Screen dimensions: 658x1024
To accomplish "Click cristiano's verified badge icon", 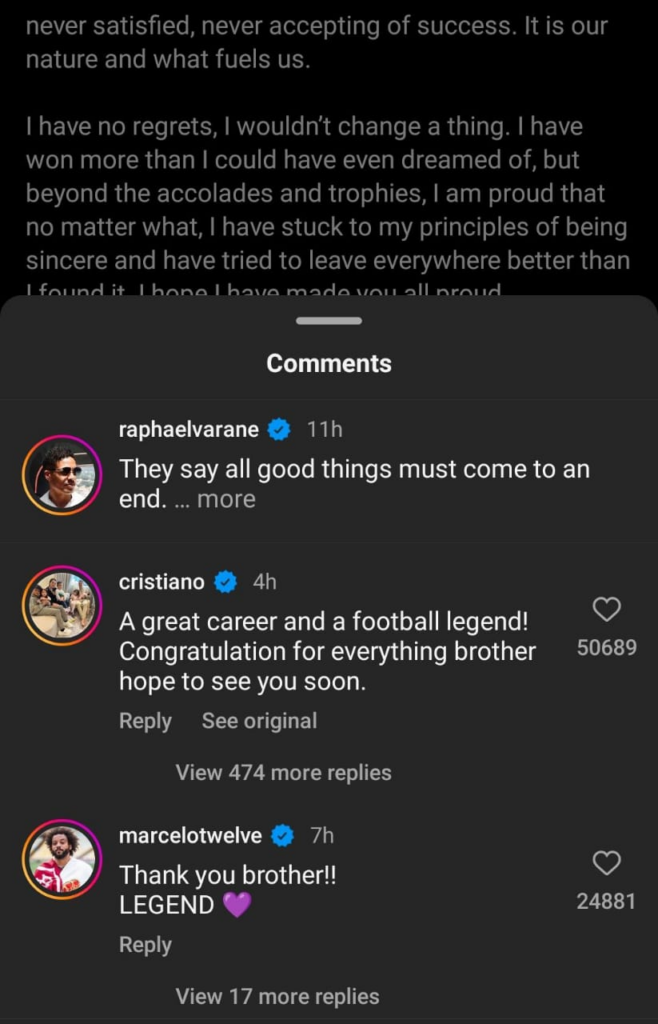I will (226, 582).
